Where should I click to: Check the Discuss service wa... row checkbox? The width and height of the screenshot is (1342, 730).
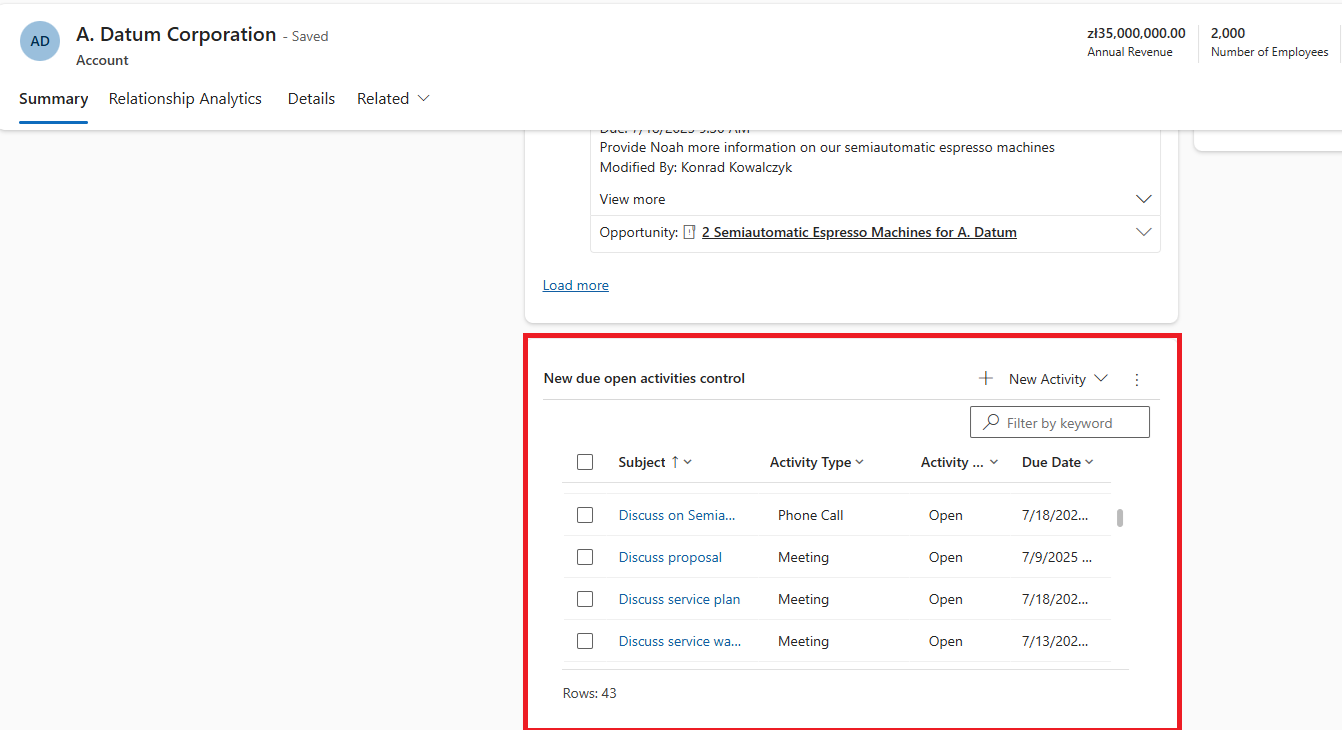pyautogui.click(x=585, y=641)
